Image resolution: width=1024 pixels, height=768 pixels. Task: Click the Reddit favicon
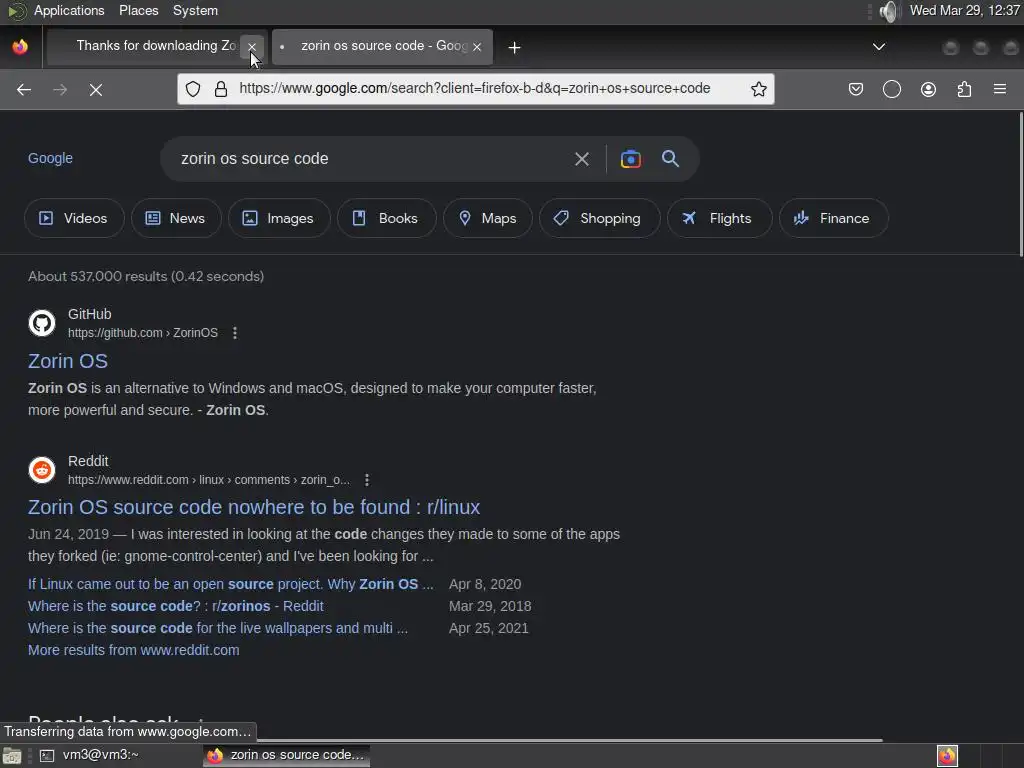tap(42, 470)
